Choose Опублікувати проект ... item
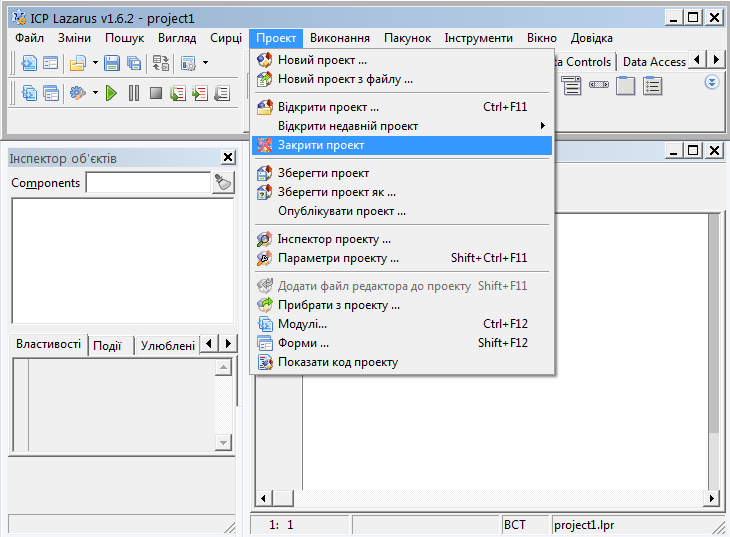This screenshot has height=537, width=730. click(402, 211)
